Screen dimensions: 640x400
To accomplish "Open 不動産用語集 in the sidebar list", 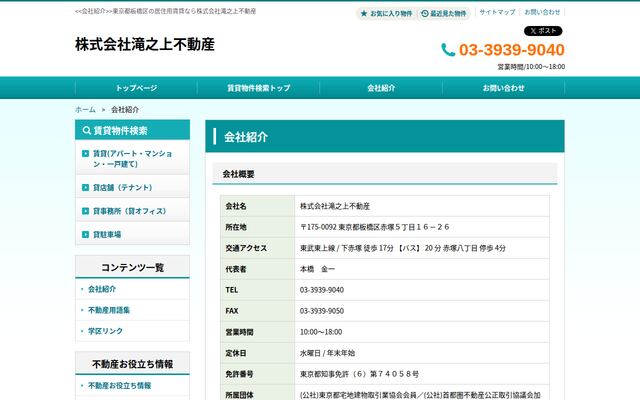I will [109, 310].
